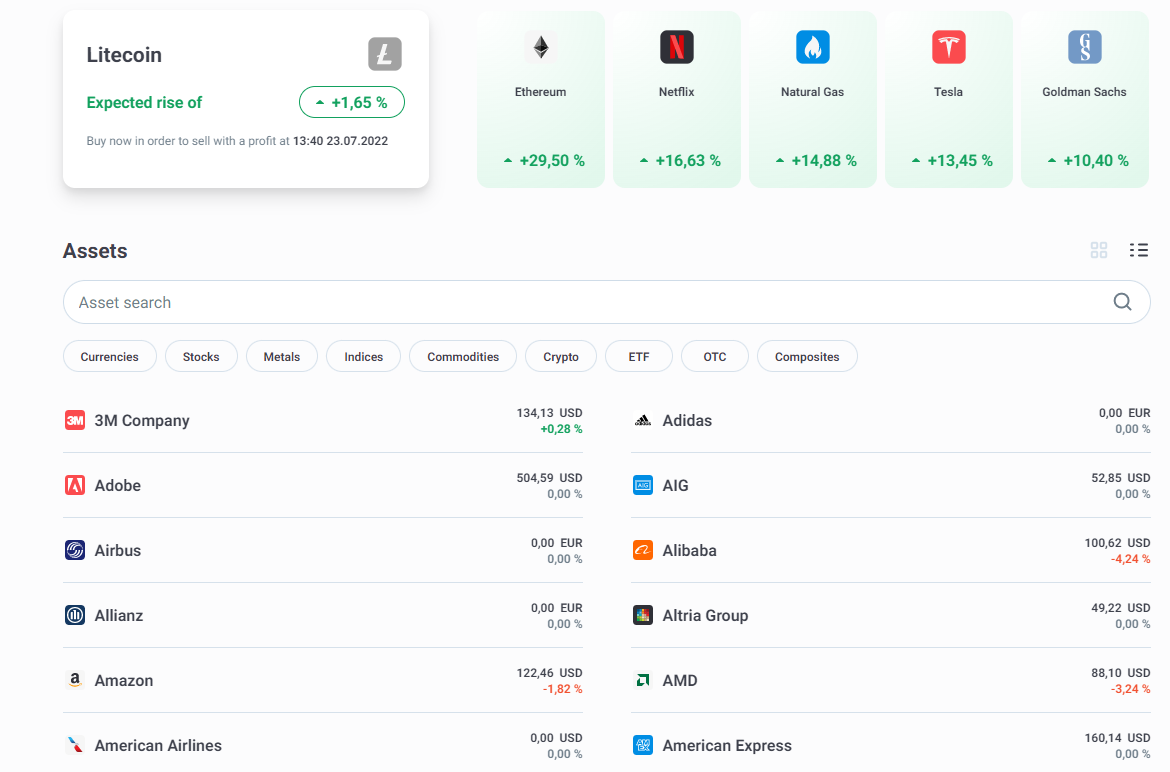Click the Airbus logo icon
This screenshot has height=772, width=1170.
[75, 550]
